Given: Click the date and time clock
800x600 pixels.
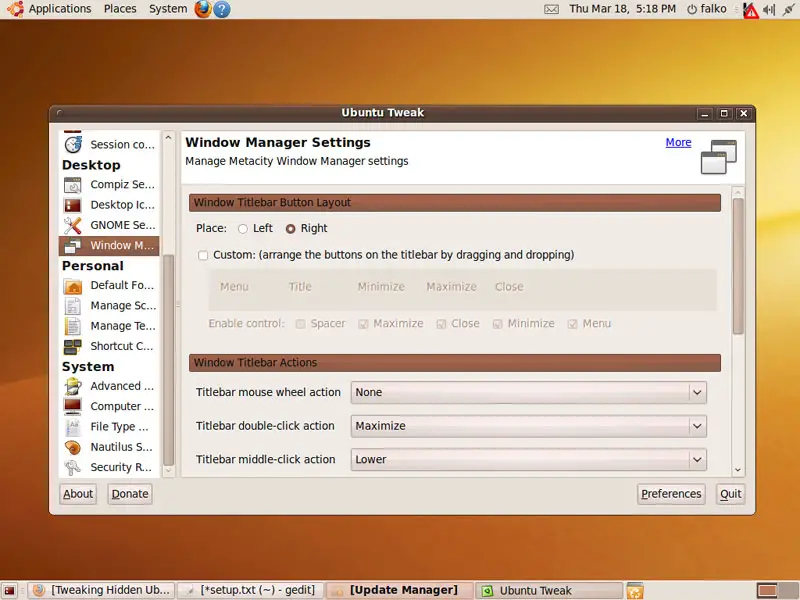Looking at the screenshot, I should (622, 9).
